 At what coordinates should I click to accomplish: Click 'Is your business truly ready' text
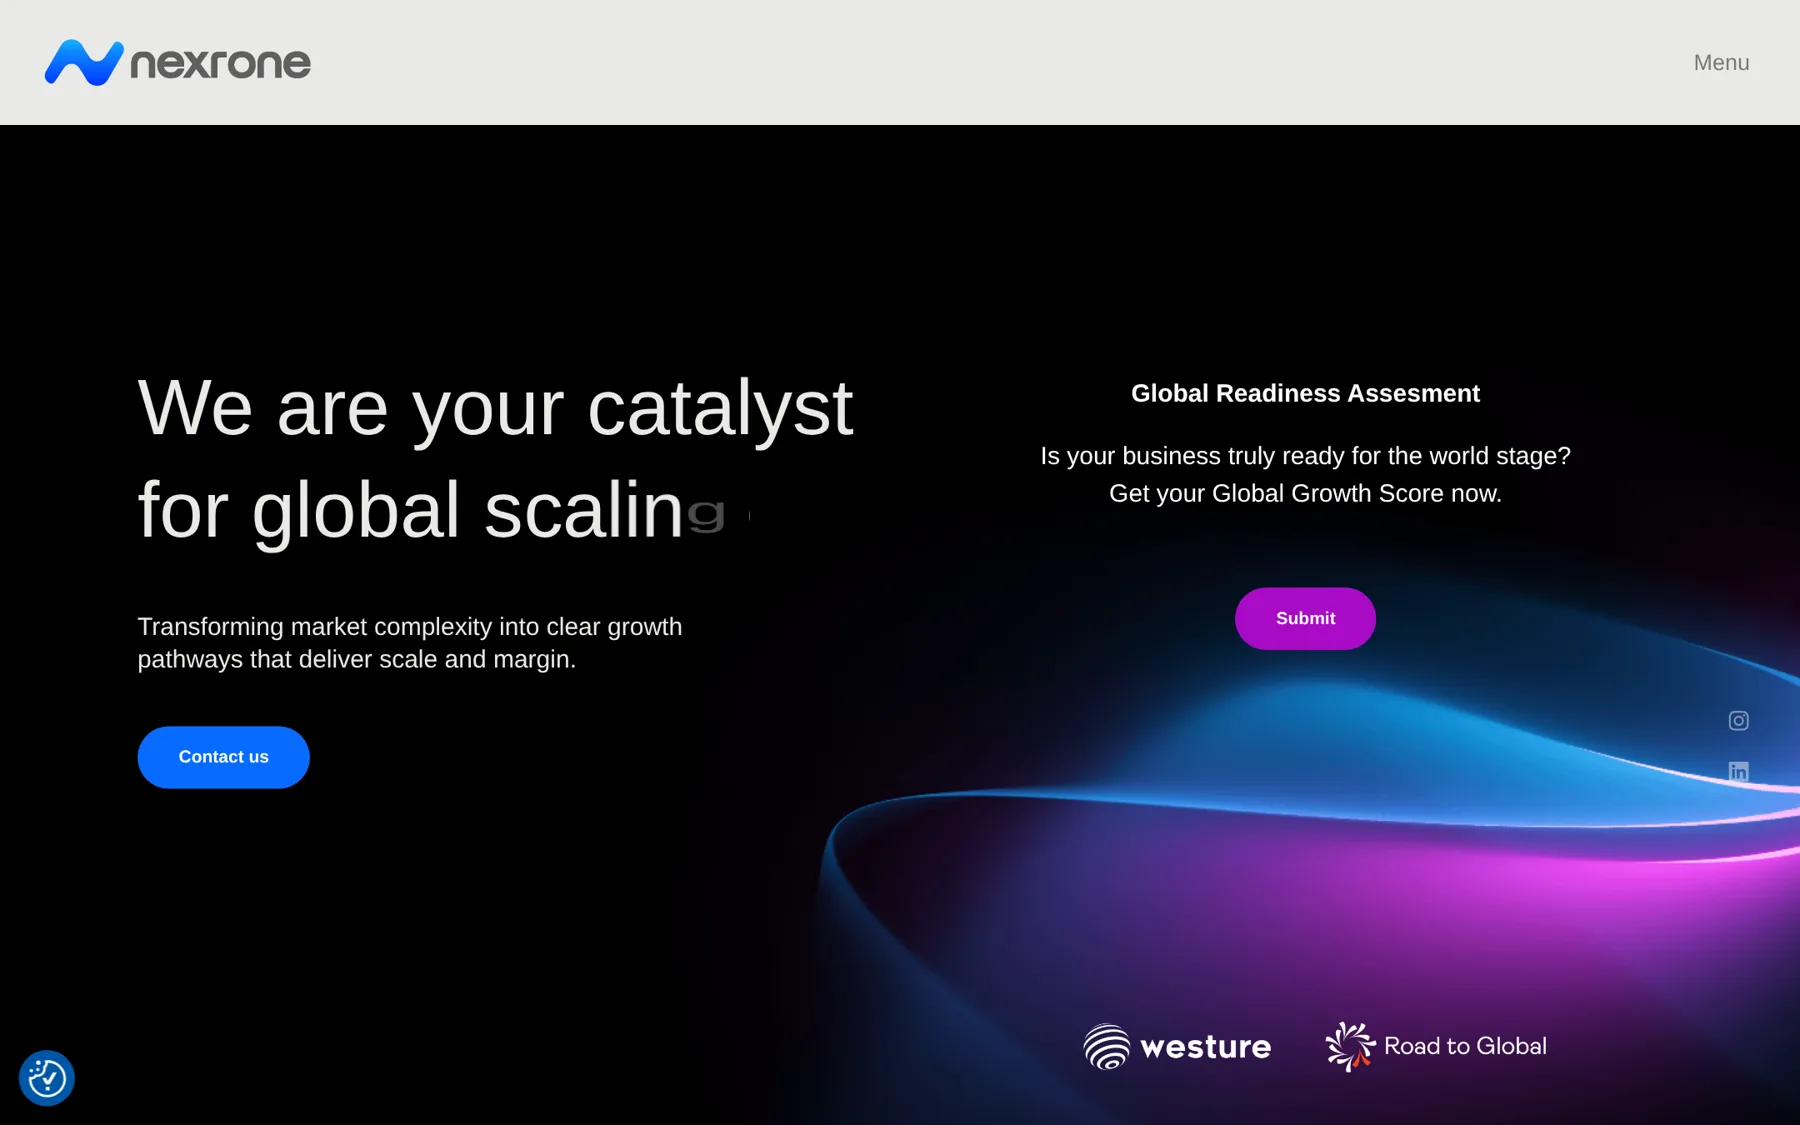coord(1305,456)
